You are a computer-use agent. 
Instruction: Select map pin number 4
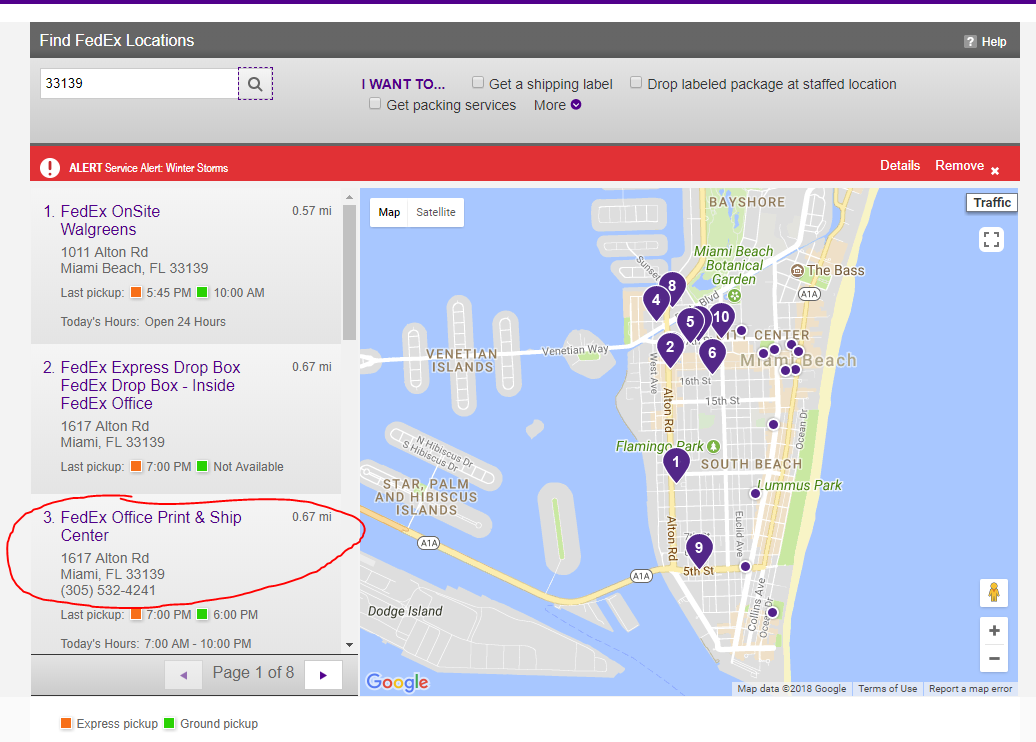point(655,301)
